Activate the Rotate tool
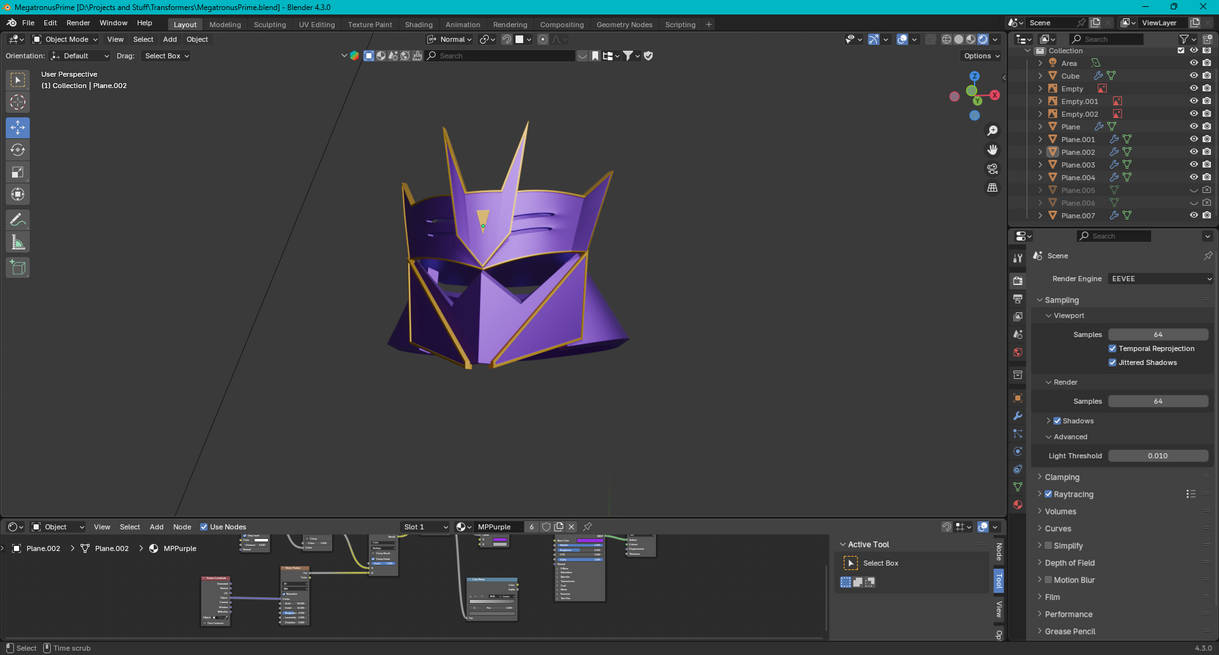1219x655 pixels. coord(18,150)
